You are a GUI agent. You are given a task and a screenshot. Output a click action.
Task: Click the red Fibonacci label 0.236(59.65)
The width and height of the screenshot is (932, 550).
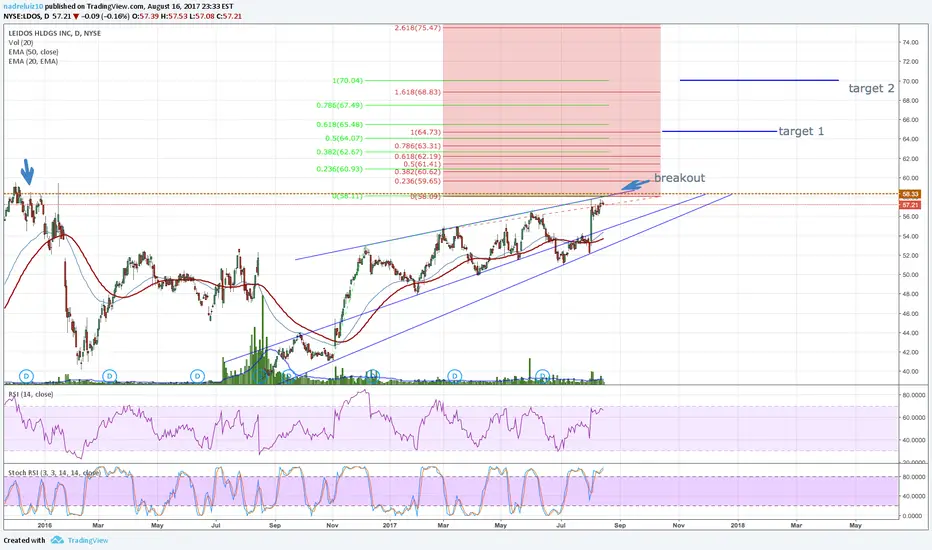coord(418,181)
